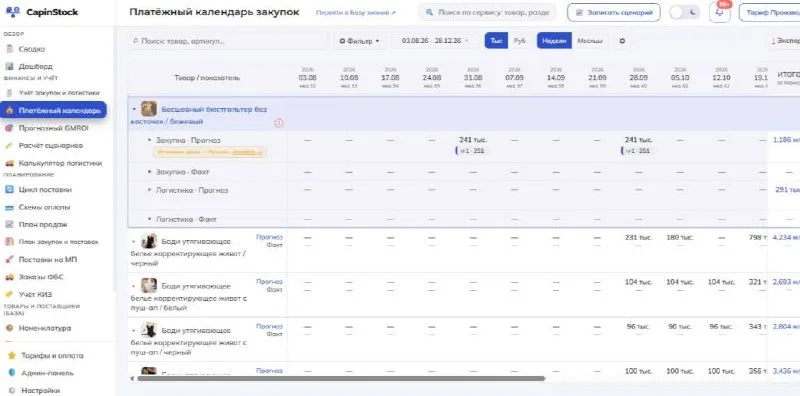The height and width of the screenshot is (396, 800).
Task: Click the 251 chip under 31.08 column
Action: coord(473,151)
